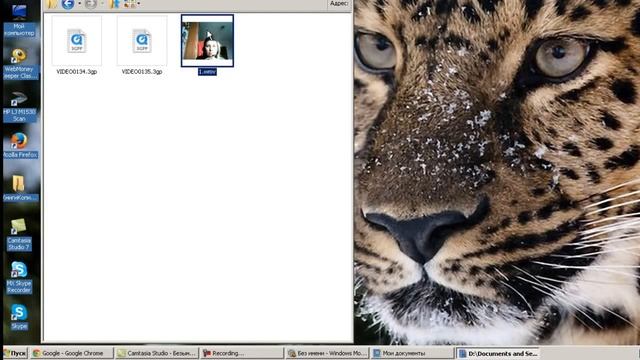This screenshot has height=360, width=640.
Task: Open the WebMoney Keeper Classic desktop icon
Action: (19, 63)
